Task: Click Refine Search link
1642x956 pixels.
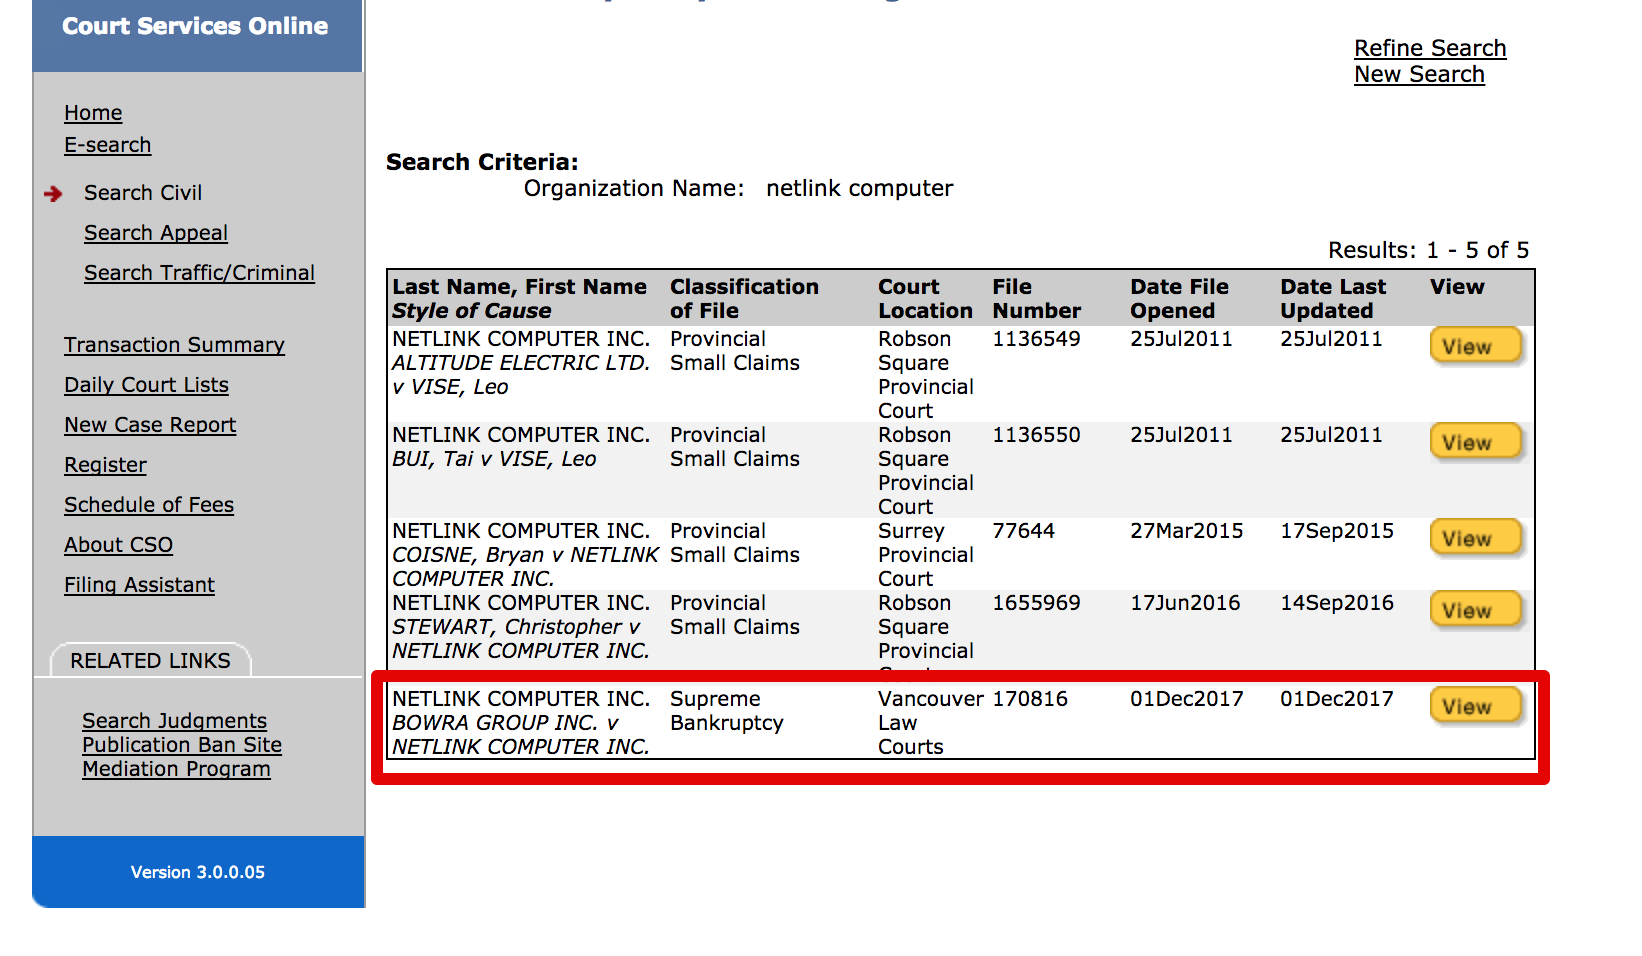Action: 1430,48
